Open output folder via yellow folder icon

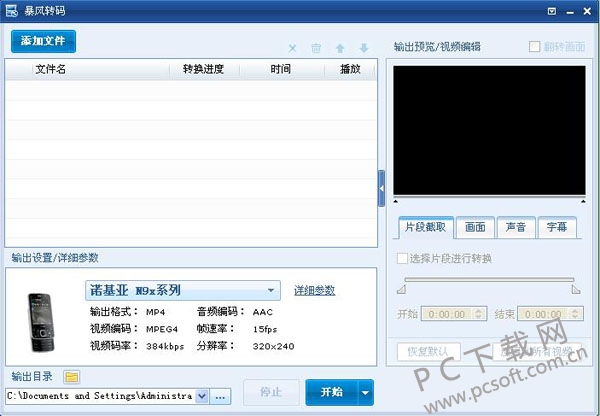72,377
